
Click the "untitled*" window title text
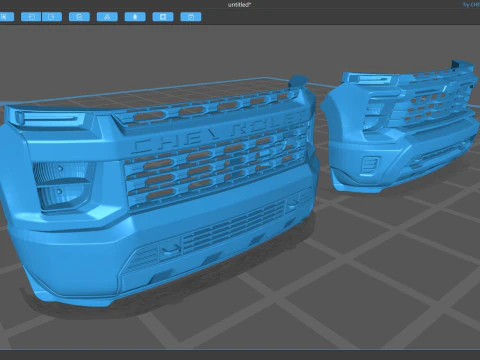239,5
